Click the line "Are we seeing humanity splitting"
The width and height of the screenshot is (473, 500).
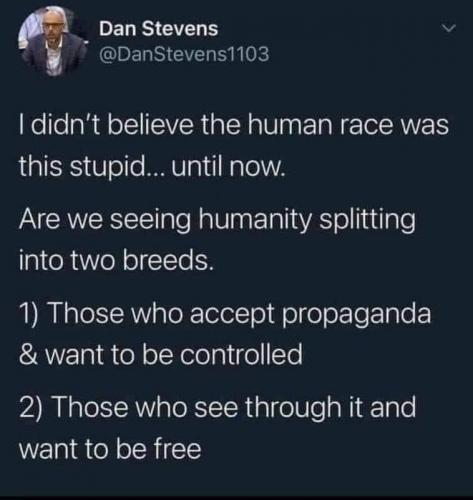tap(217, 222)
